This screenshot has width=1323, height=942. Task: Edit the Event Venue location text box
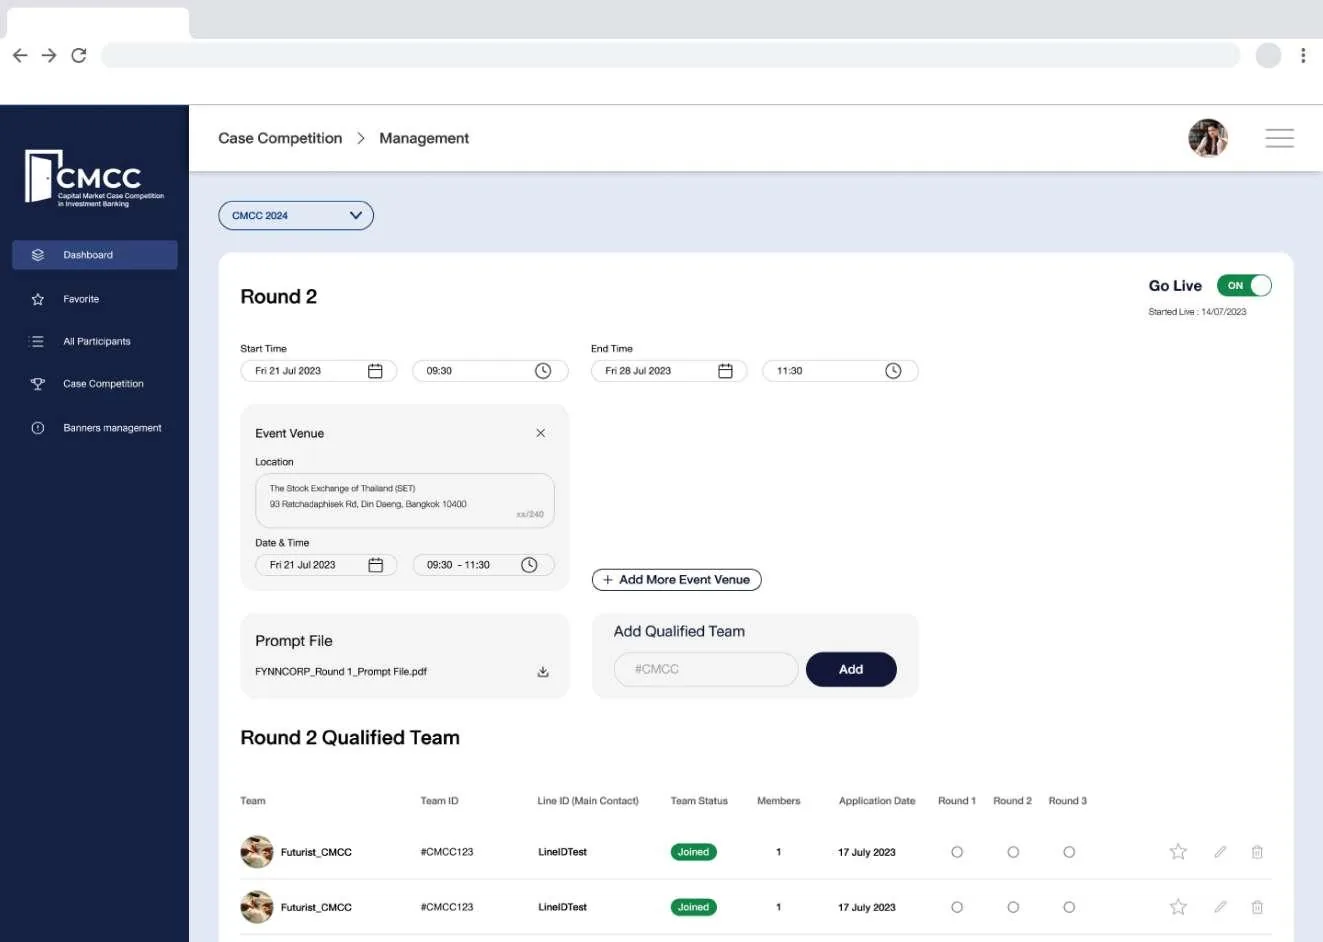(405, 501)
